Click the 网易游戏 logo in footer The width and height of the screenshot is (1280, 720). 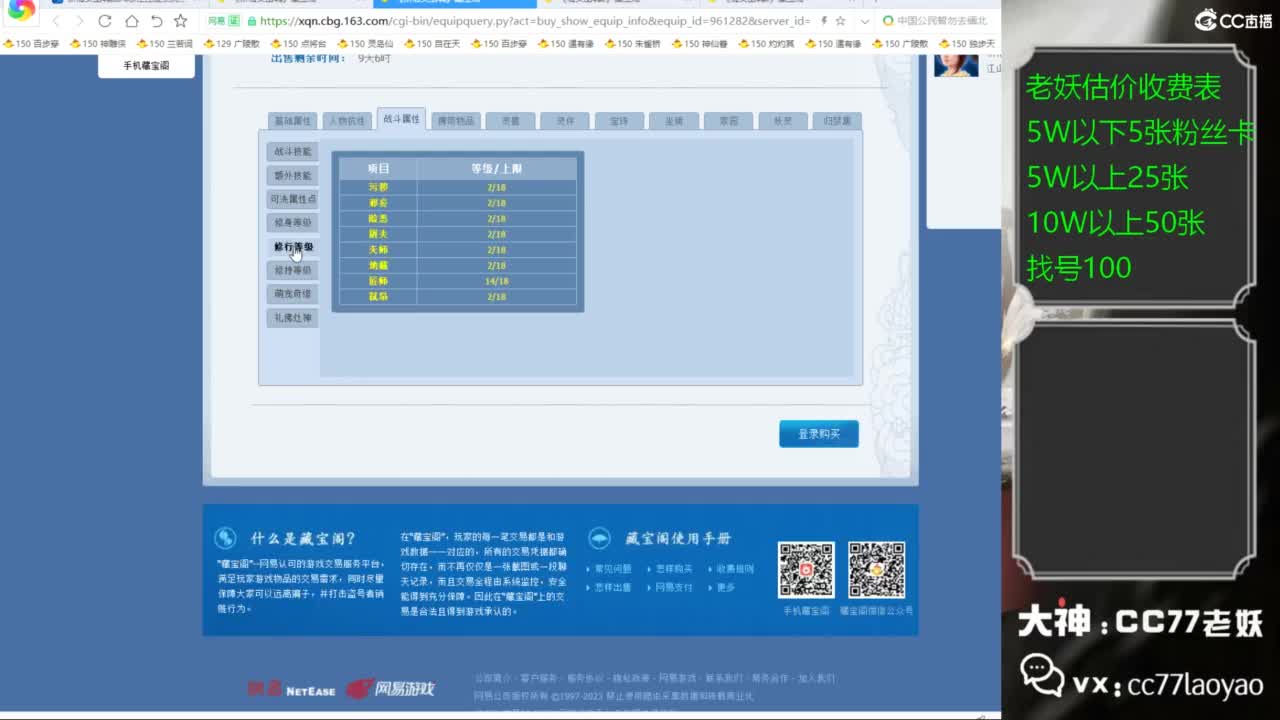pyautogui.click(x=390, y=688)
